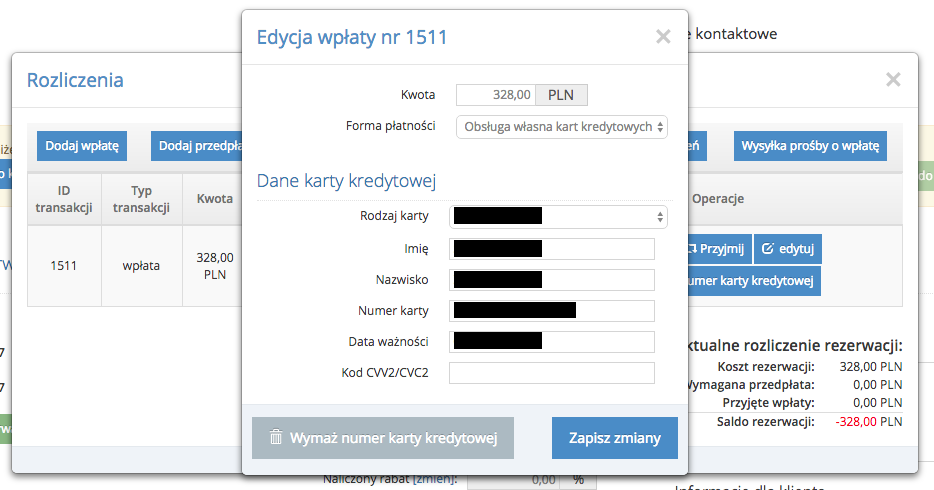Click the Imię input field
The width and height of the screenshot is (934, 490).
coord(552,249)
